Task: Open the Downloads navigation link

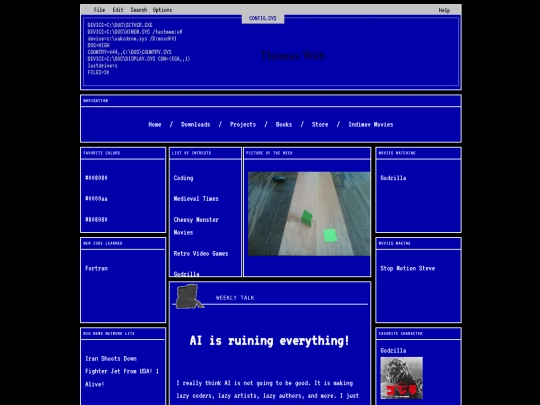Action: pyautogui.click(x=196, y=125)
